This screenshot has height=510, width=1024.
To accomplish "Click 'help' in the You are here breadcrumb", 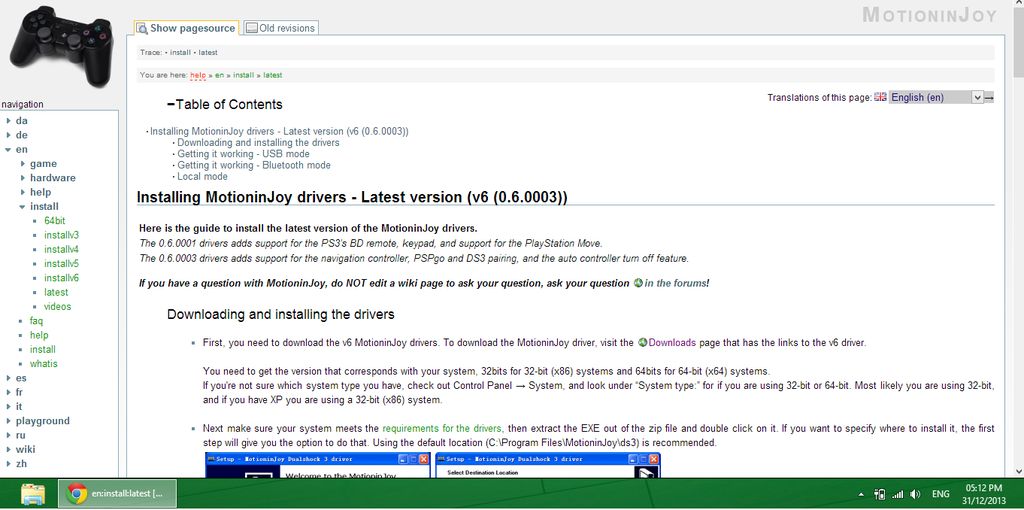I will coord(198,75).
